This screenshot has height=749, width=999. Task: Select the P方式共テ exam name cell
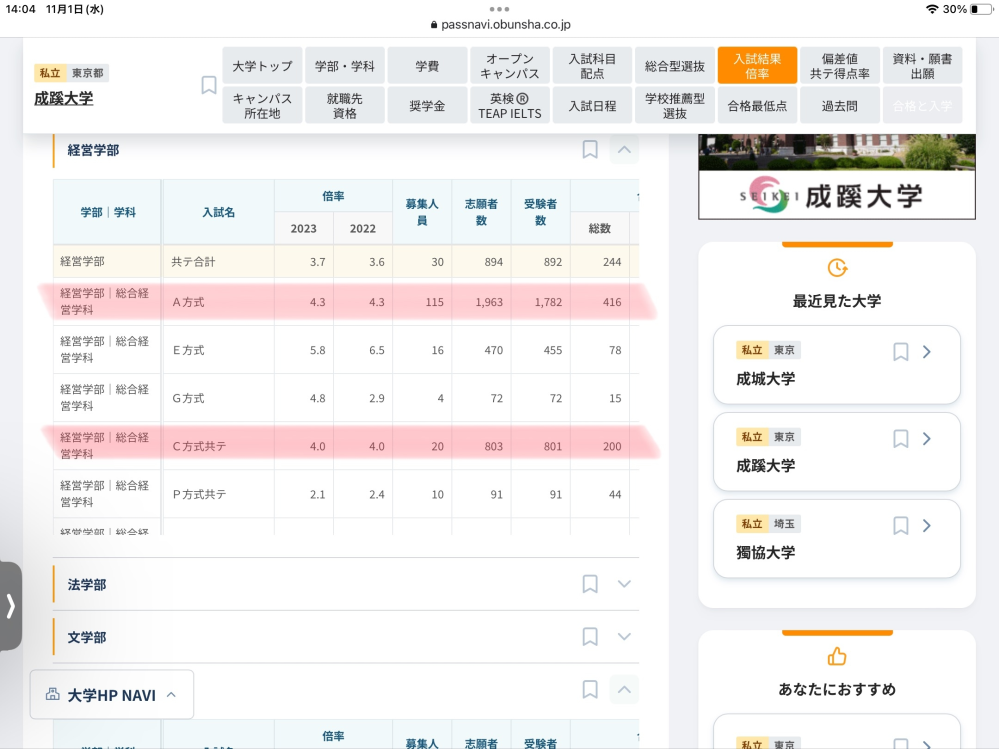click(219, 494)
